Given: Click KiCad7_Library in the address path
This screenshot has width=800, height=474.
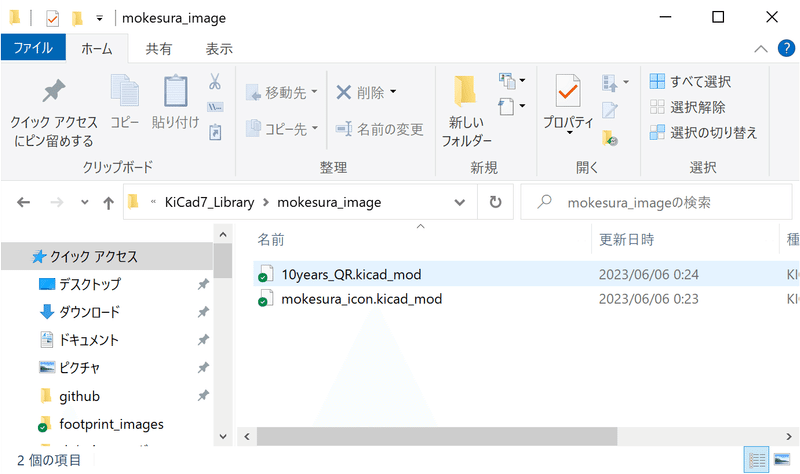Looking at the screenshot, I should (209, 203).
